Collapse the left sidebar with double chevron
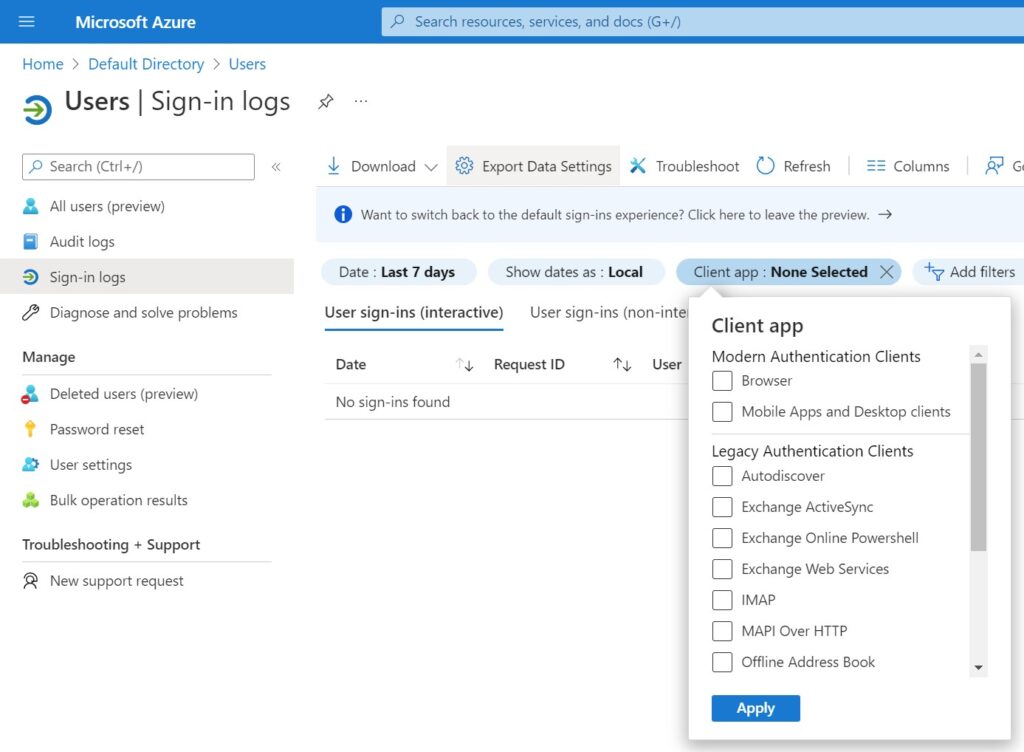Image resolution: width=1024 pixels, height=752 pixels. point(276,166)
